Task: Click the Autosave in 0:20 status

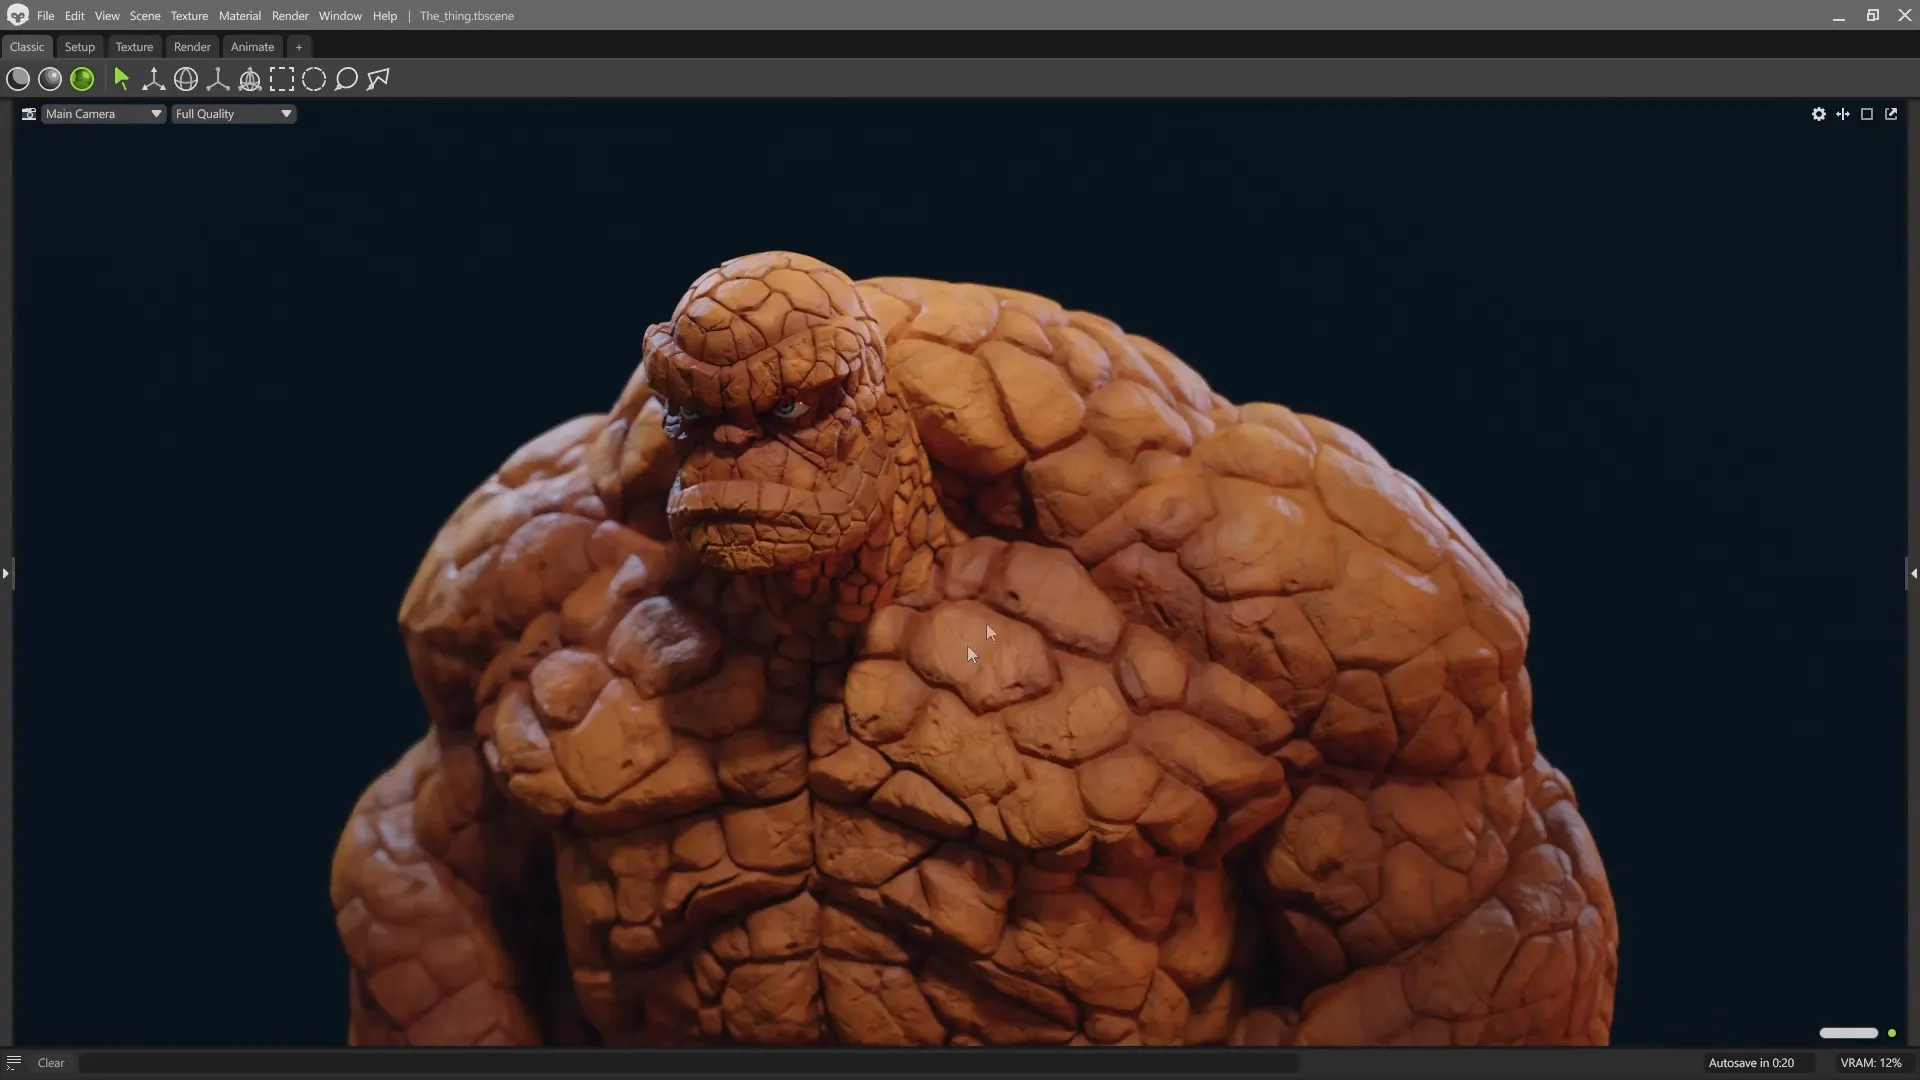Action: coord(1751,1063)
